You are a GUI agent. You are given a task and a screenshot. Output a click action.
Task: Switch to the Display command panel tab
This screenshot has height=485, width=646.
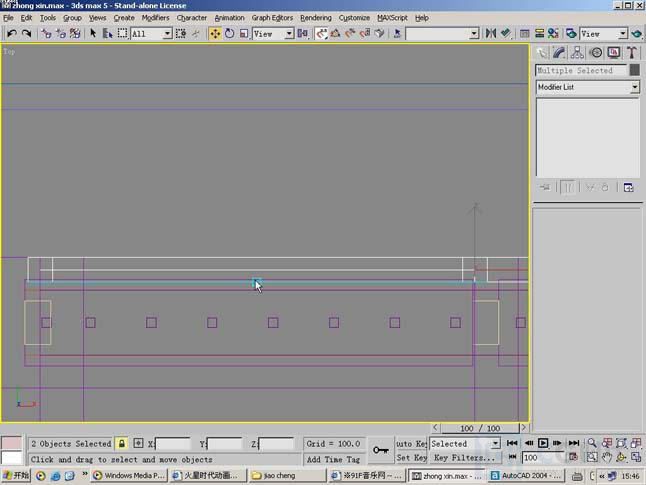(614, 53)
